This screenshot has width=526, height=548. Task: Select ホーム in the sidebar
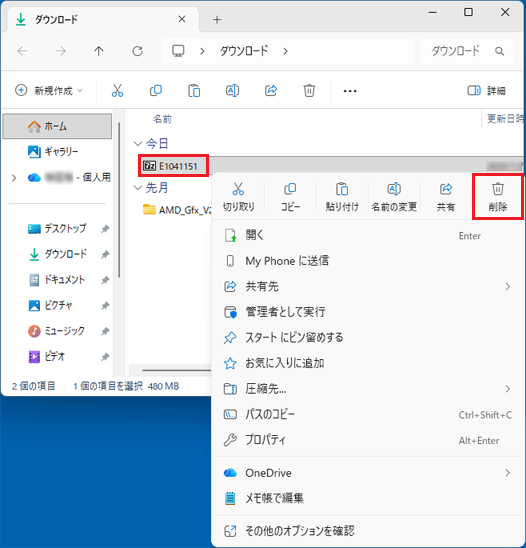coord(57,126)
